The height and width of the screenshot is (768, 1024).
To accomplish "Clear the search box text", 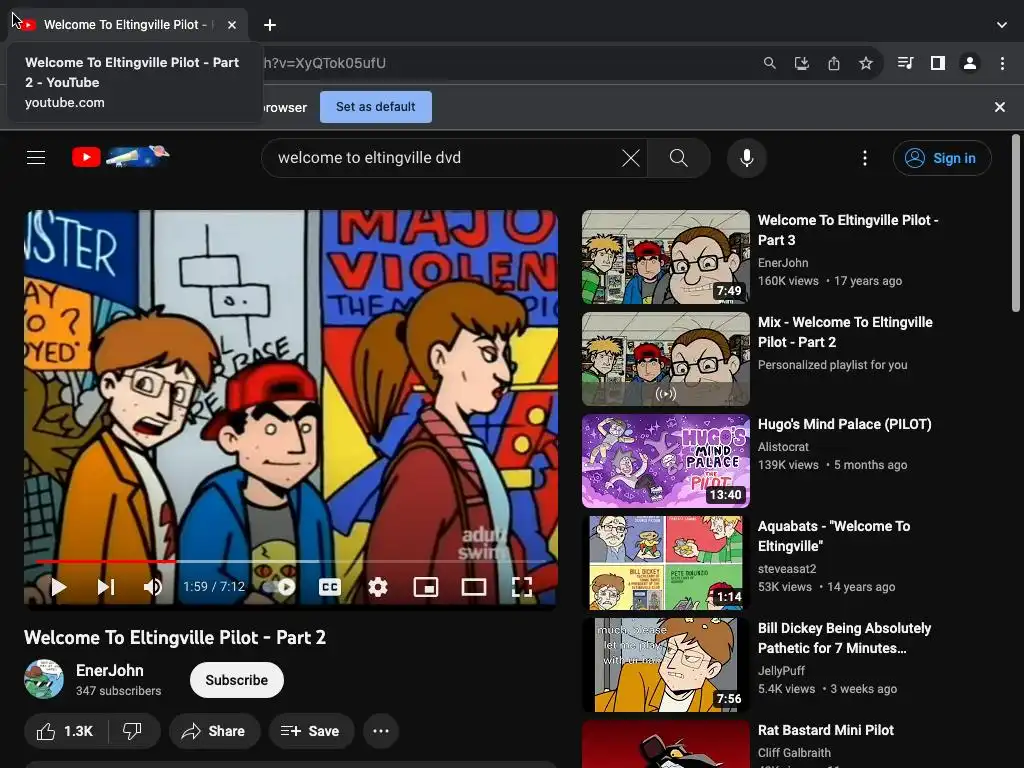I will click(x=631, y=158).
